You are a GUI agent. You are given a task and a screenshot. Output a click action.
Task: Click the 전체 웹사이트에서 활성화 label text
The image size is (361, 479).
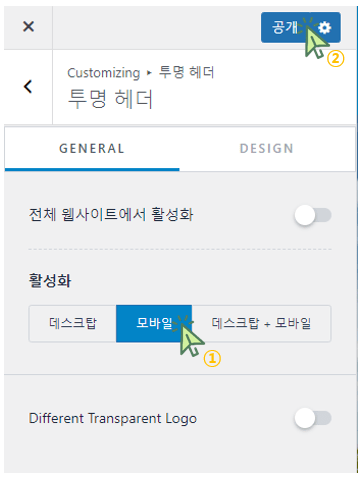click(x=111, y=214)
